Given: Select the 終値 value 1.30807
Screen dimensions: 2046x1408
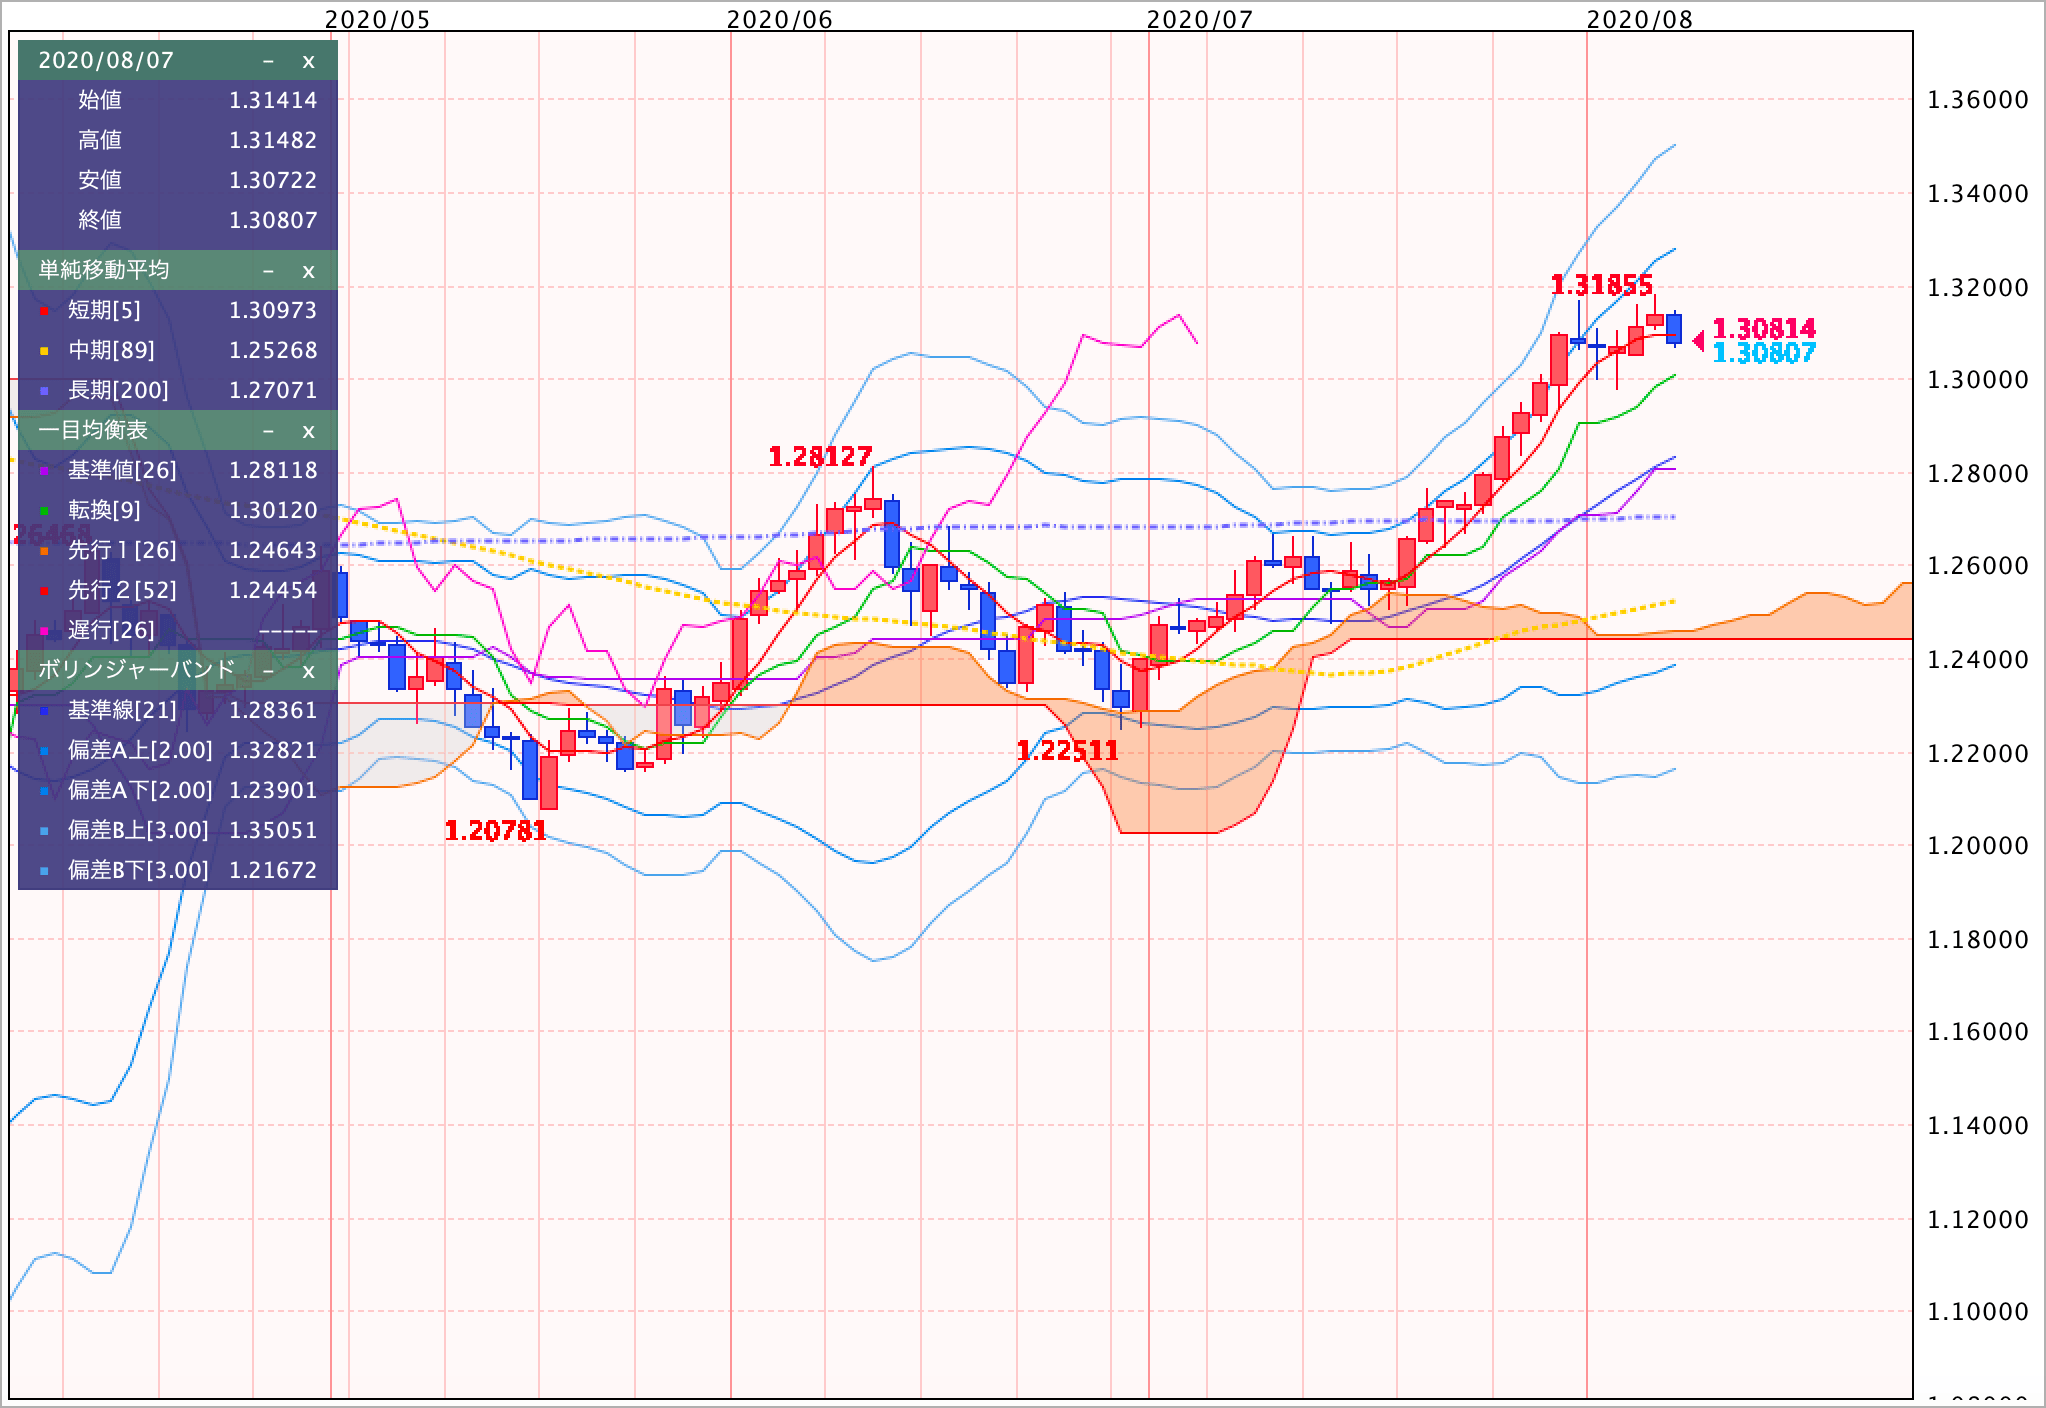Looking at the screenshot, I should click(273, 221).
